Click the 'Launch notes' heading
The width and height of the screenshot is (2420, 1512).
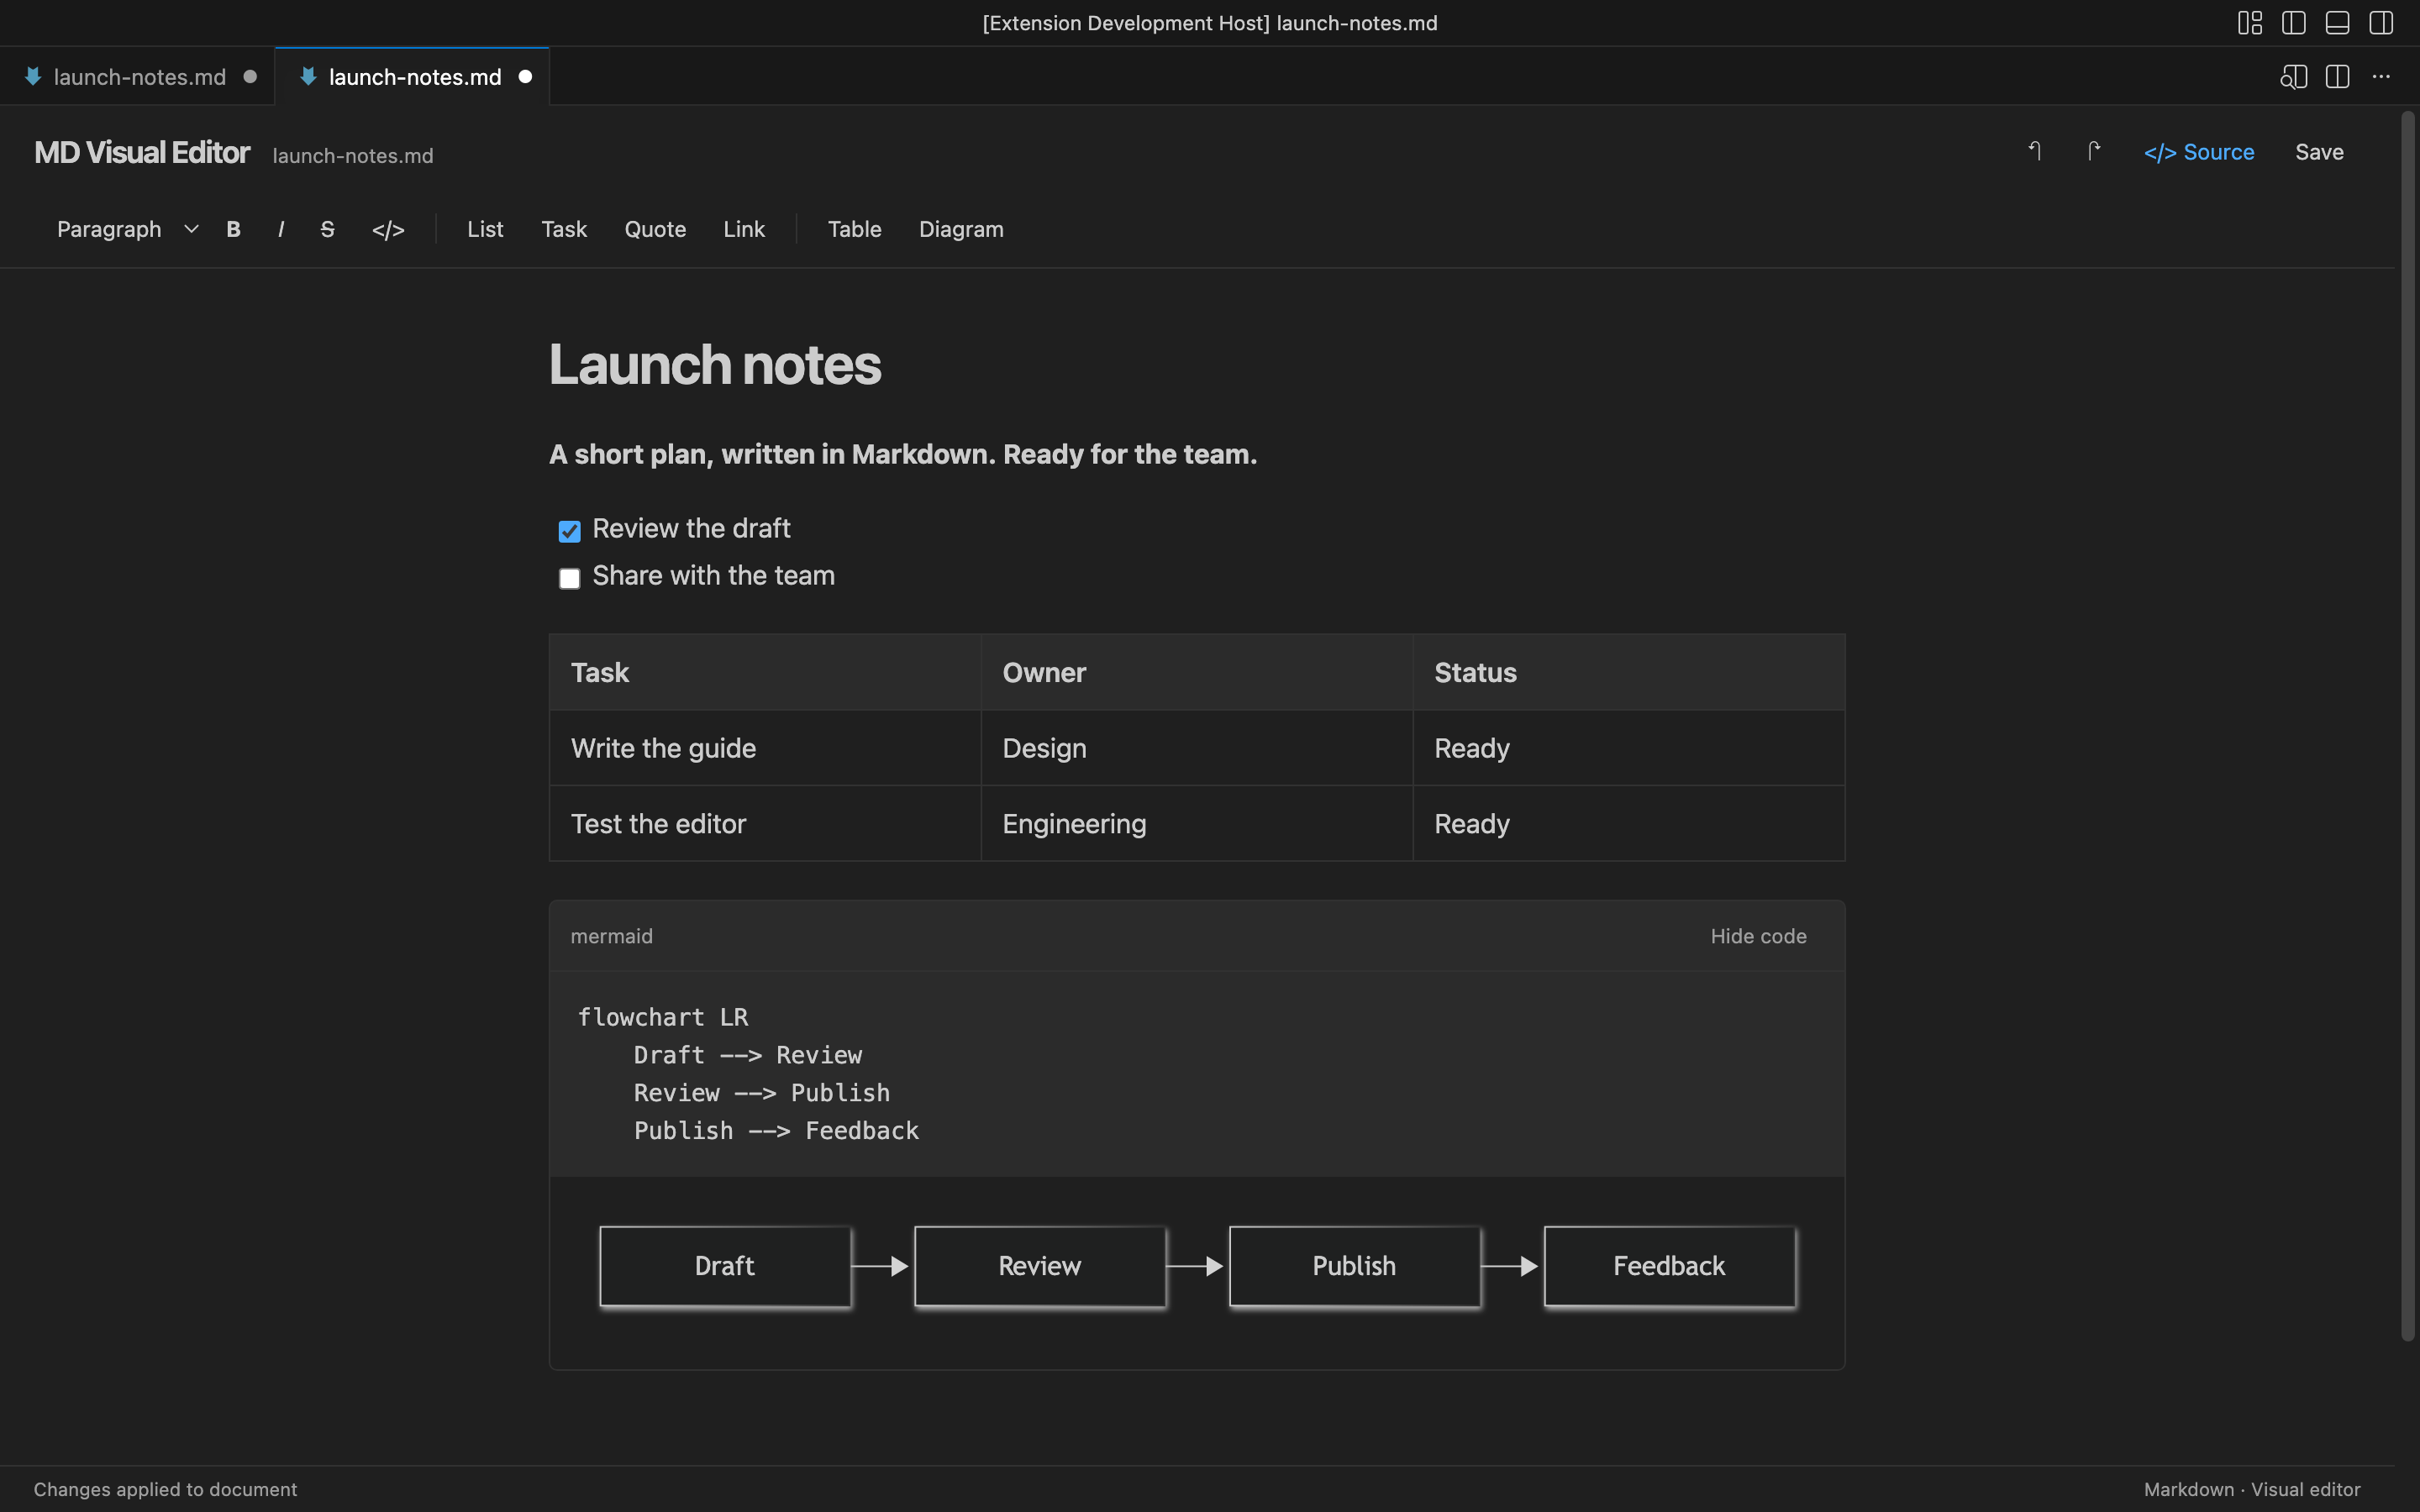coord(714,364)
